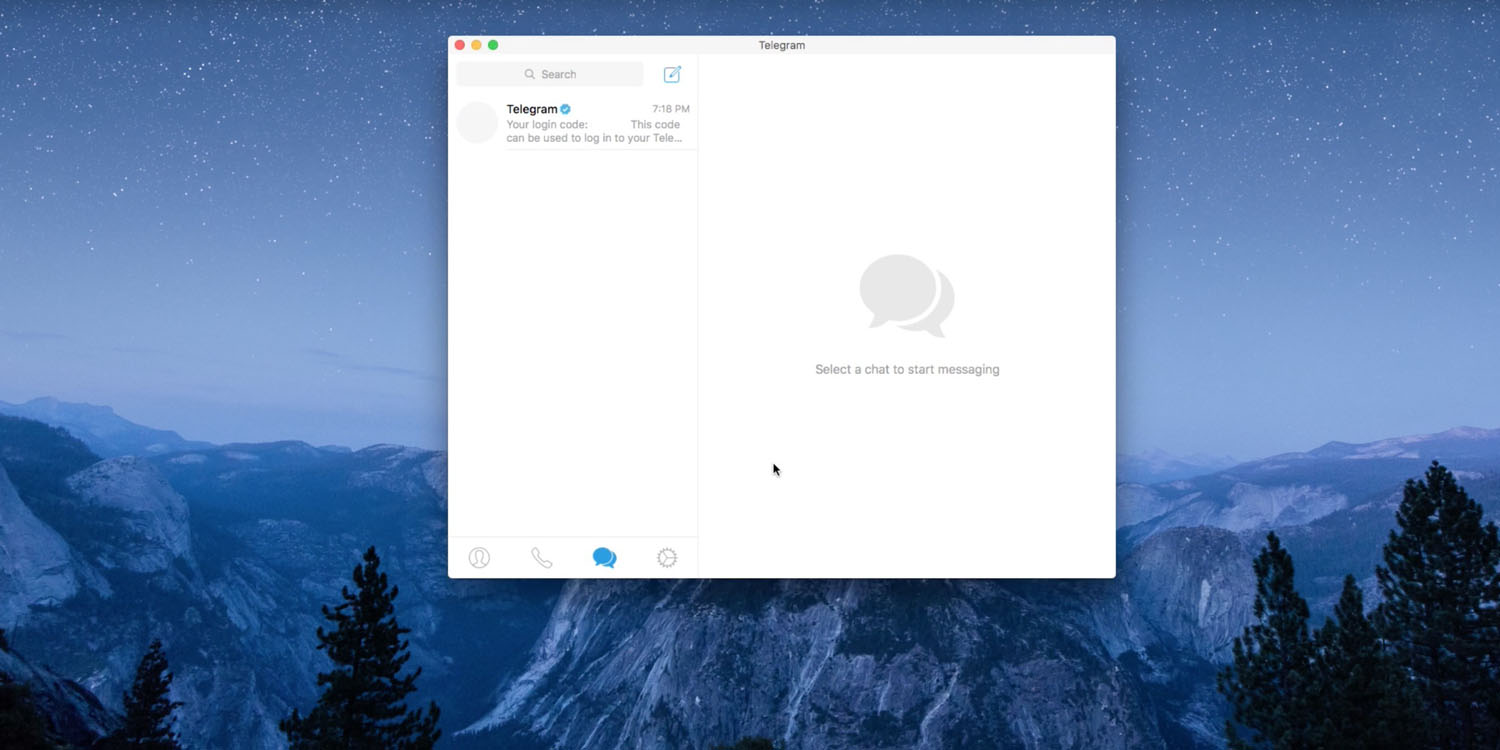Image resolution: width=1500 pixels, height=750 pixels.
Task: Open the Contacts tab
Action: pyautogui.click(x=479, y=558)
